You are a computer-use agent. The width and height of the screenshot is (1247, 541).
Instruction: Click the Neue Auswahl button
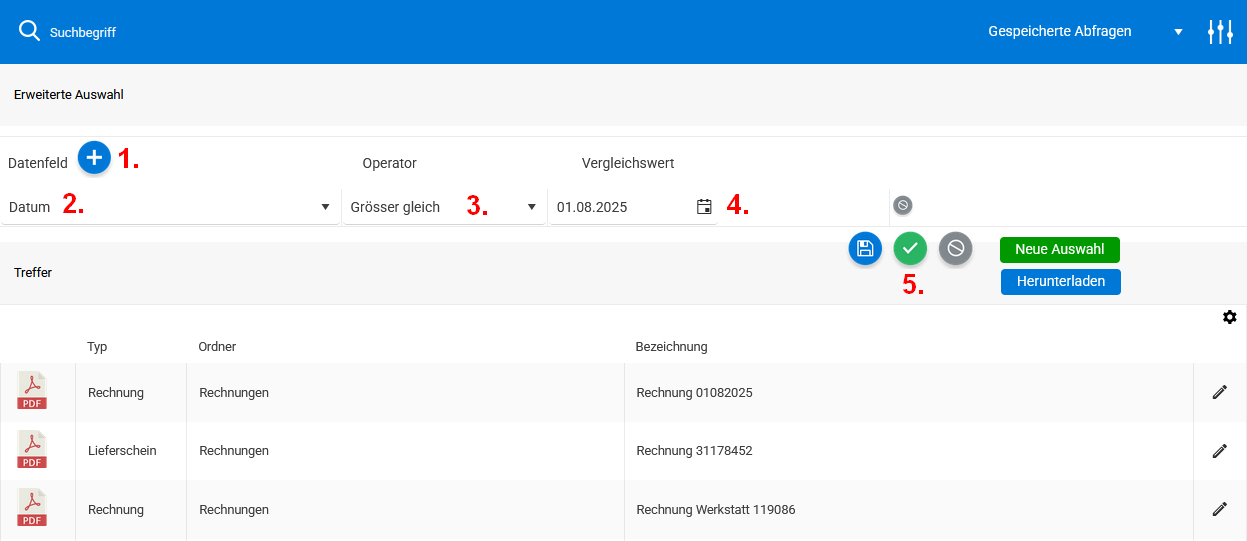1059,249
